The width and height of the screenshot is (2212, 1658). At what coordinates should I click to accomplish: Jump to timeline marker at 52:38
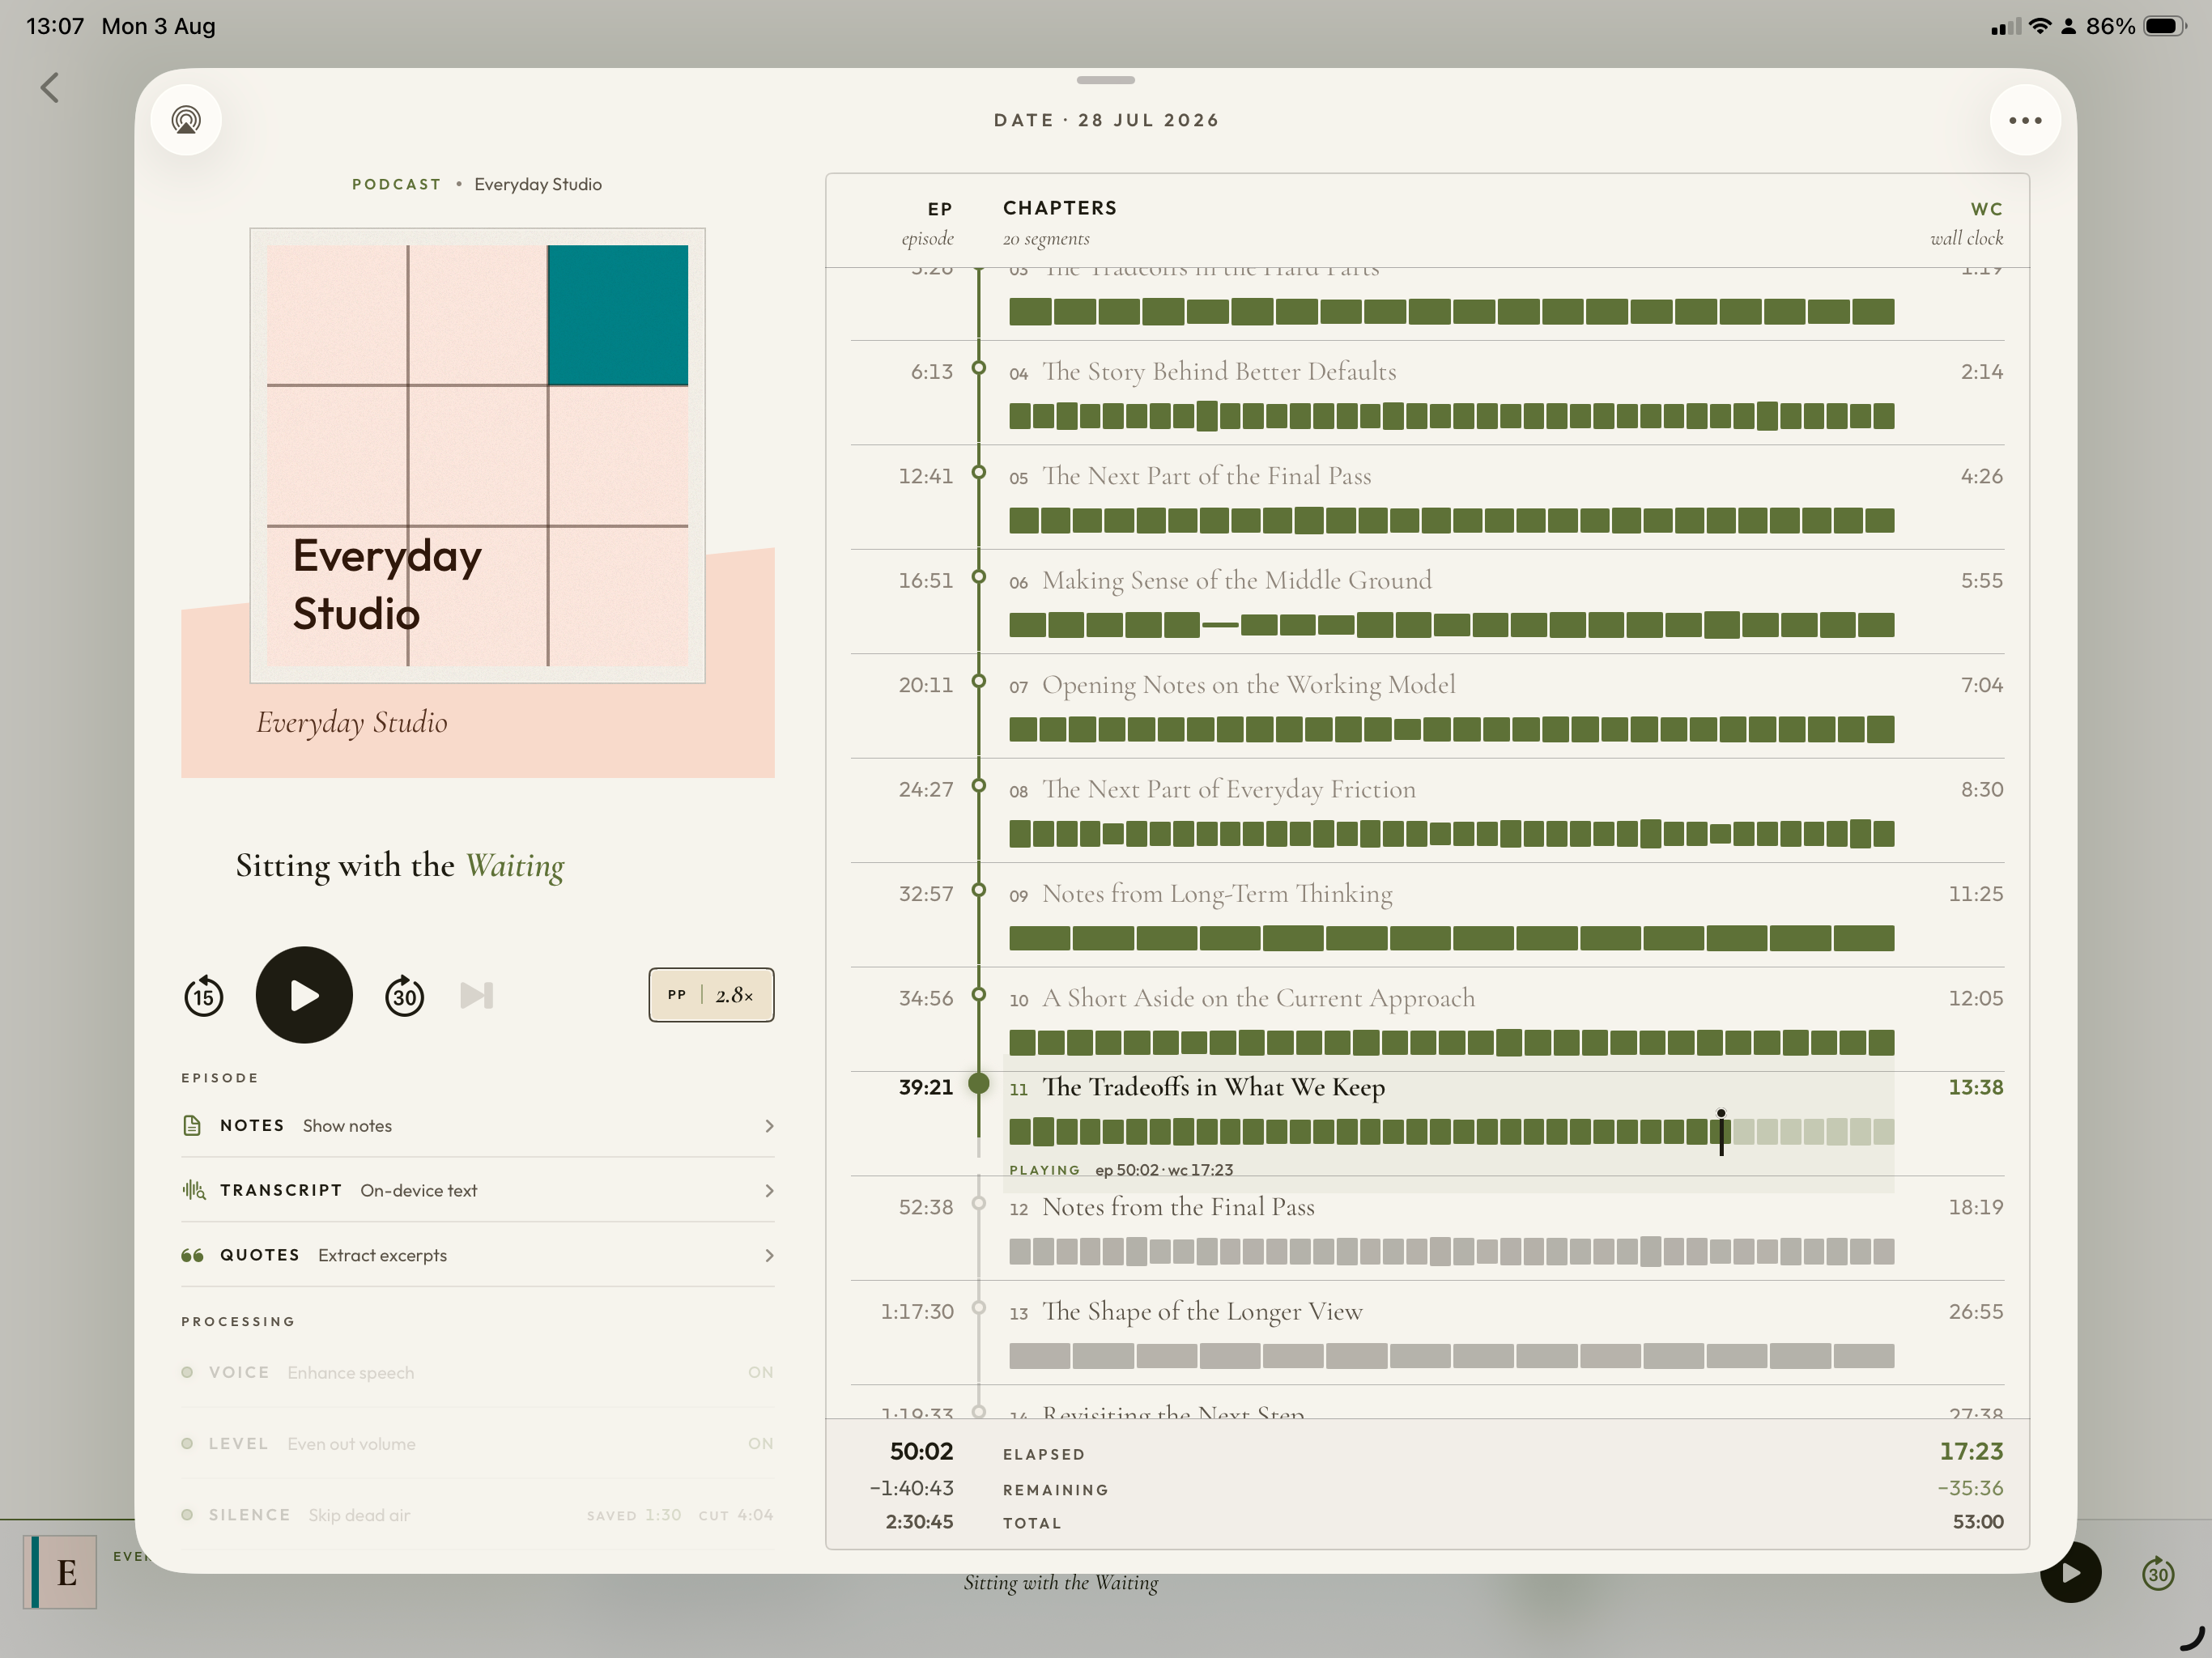pyautogui.click(x=979, y=1203)
